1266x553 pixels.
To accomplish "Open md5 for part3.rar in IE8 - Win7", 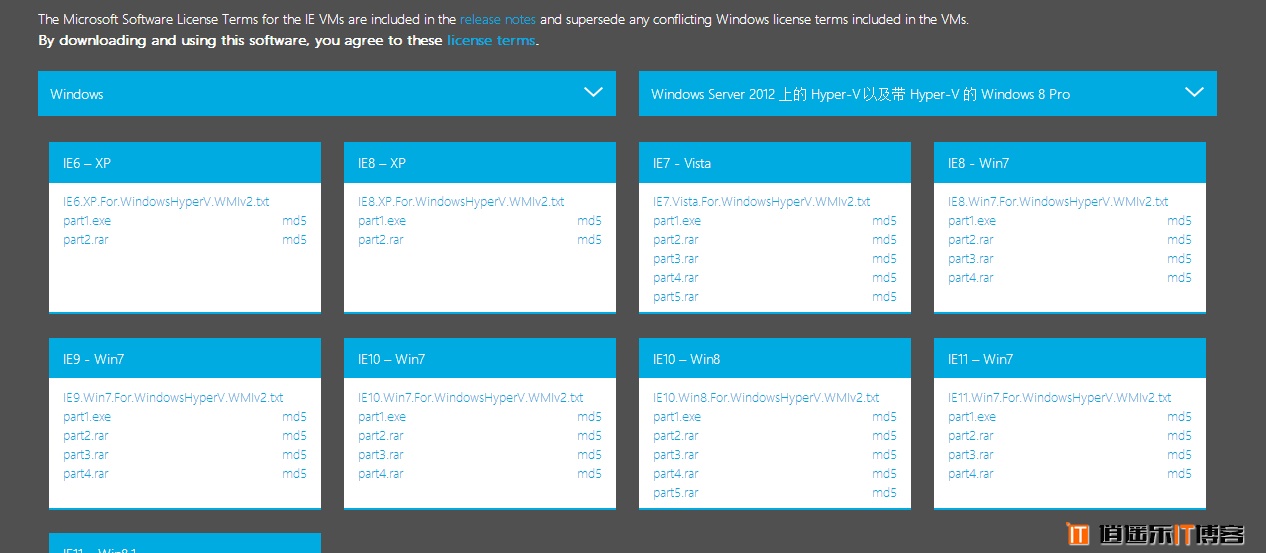I will pos(1180,259).
